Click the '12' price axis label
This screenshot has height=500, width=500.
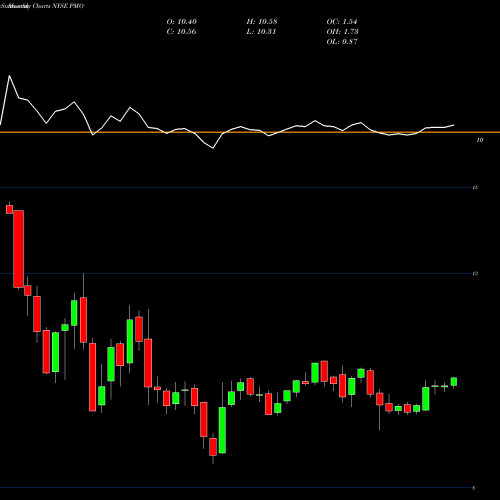[x=475, y=274]
